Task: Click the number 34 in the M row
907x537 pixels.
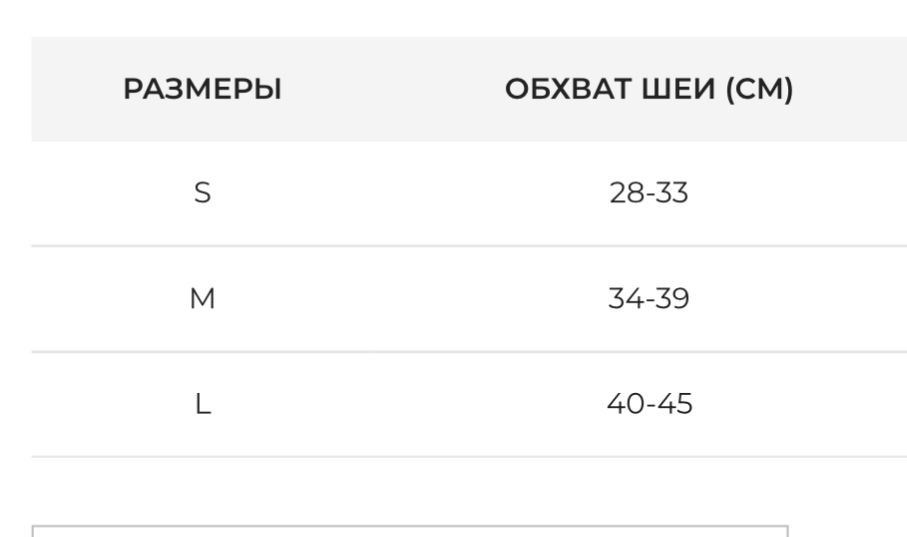Action: click(625, 299)
